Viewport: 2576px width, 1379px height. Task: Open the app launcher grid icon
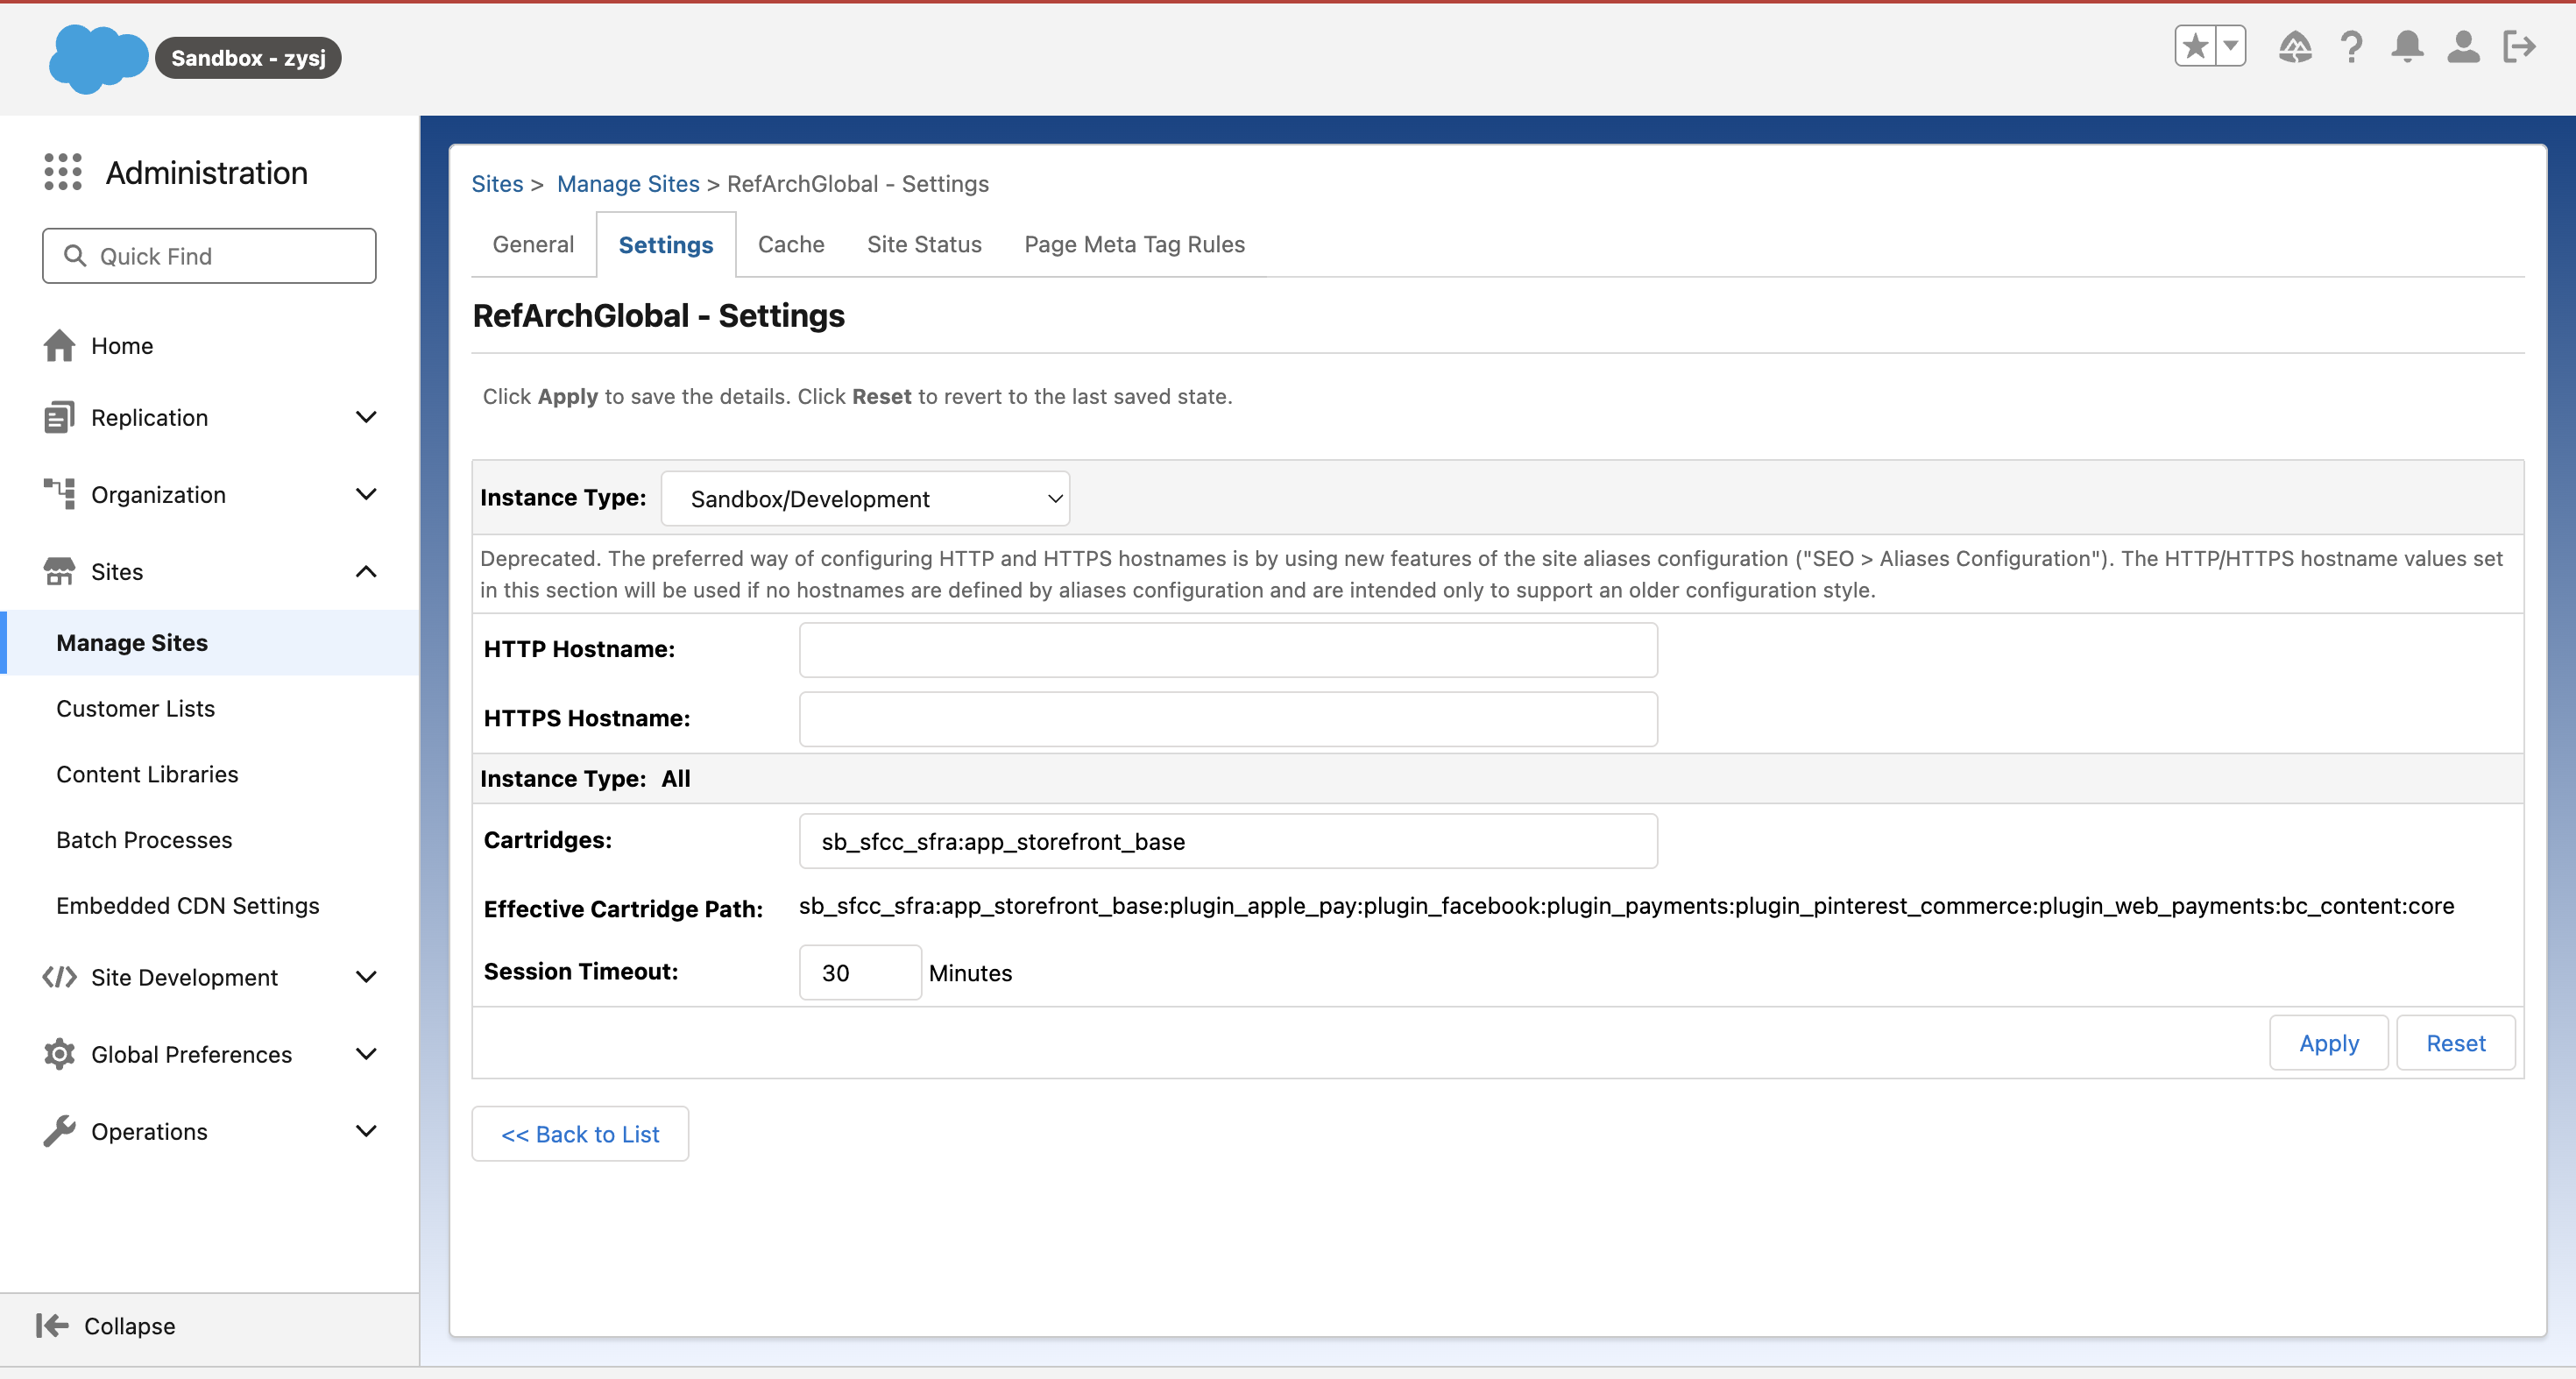tap(63, 172)
